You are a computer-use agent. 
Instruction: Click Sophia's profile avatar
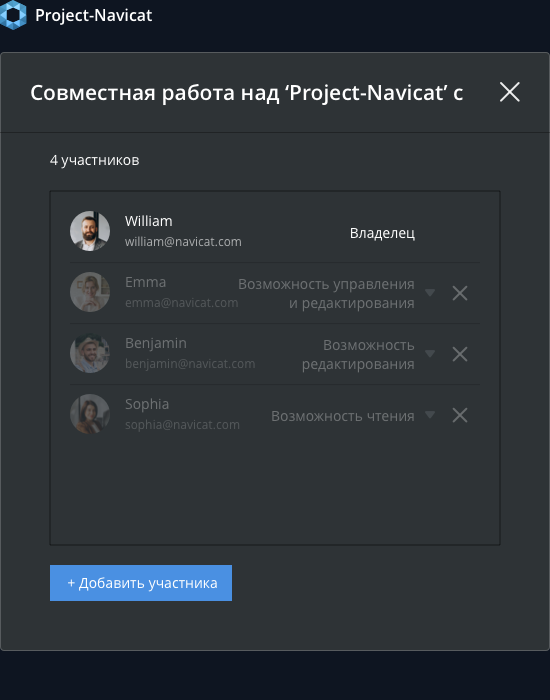(x=90, y=414)
